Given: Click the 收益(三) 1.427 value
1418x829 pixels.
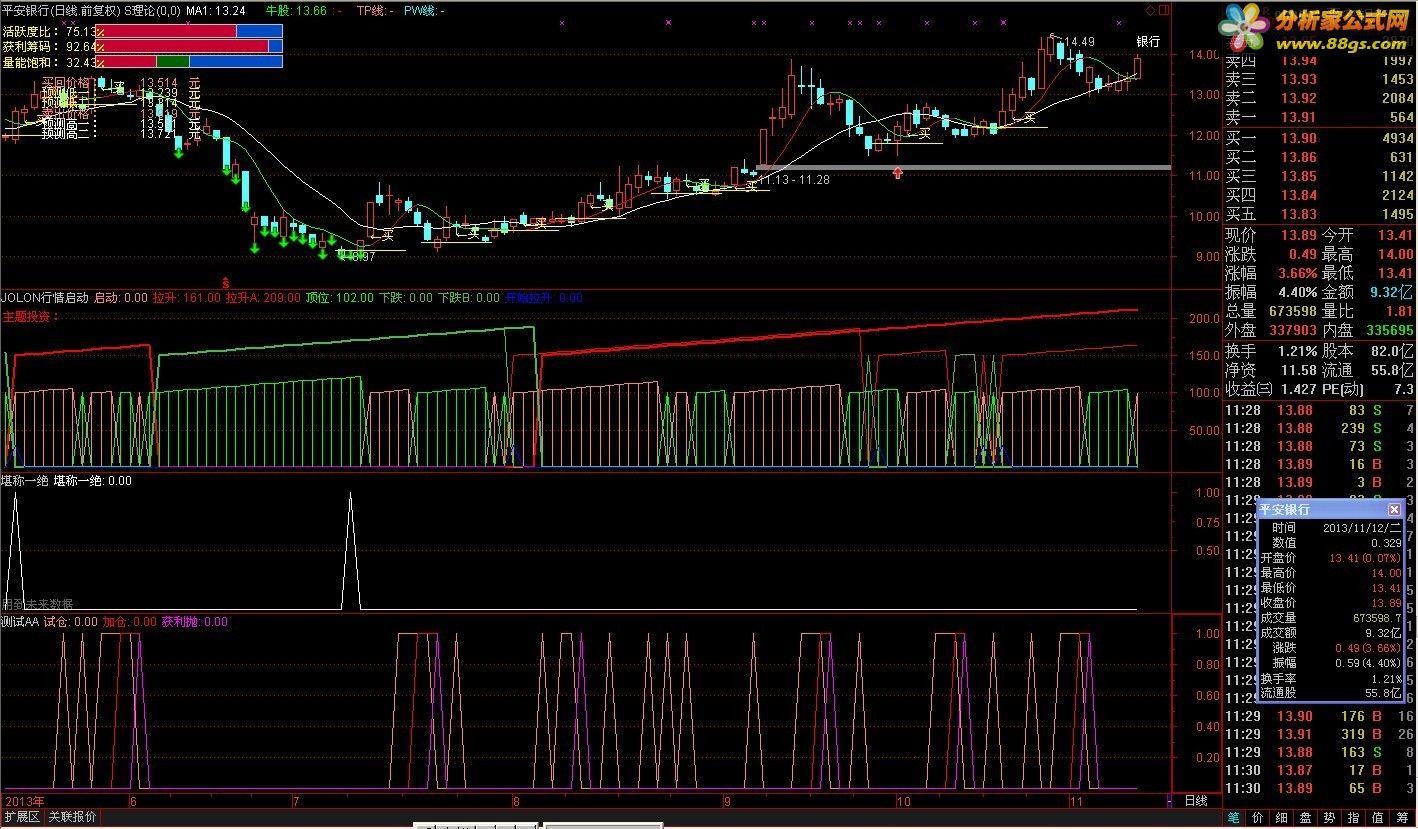Looking at the screenshot, I should pos(1300,389).
